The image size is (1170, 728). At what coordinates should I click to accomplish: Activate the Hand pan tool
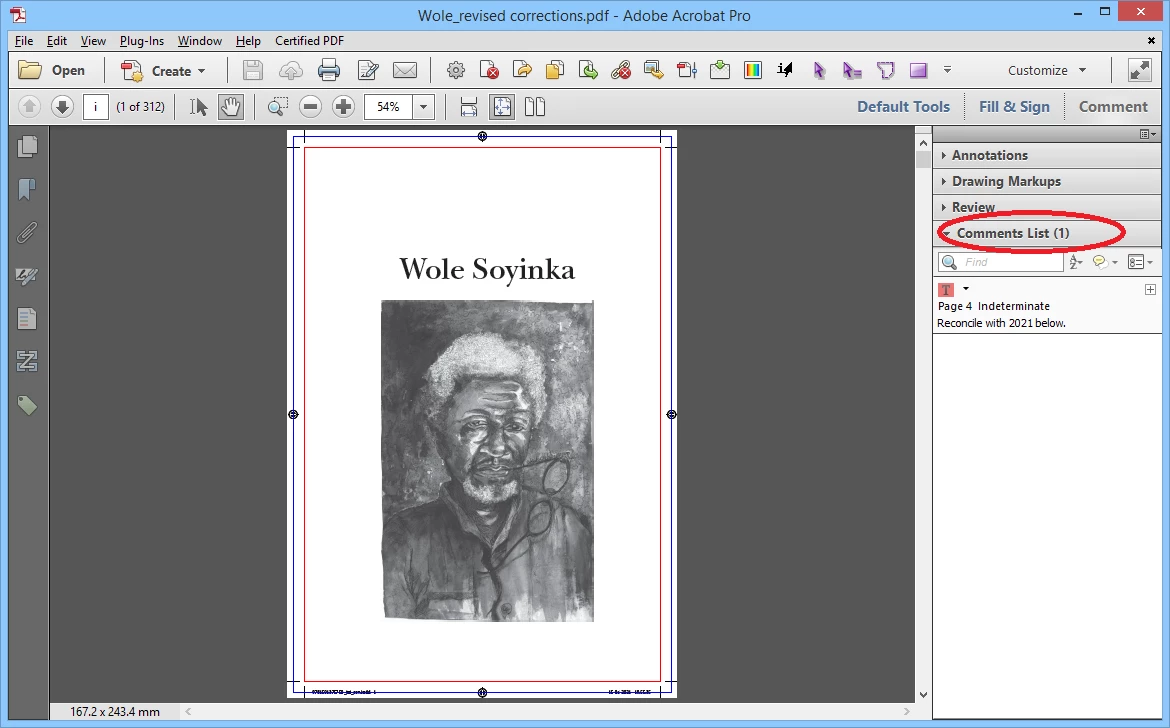231,107
